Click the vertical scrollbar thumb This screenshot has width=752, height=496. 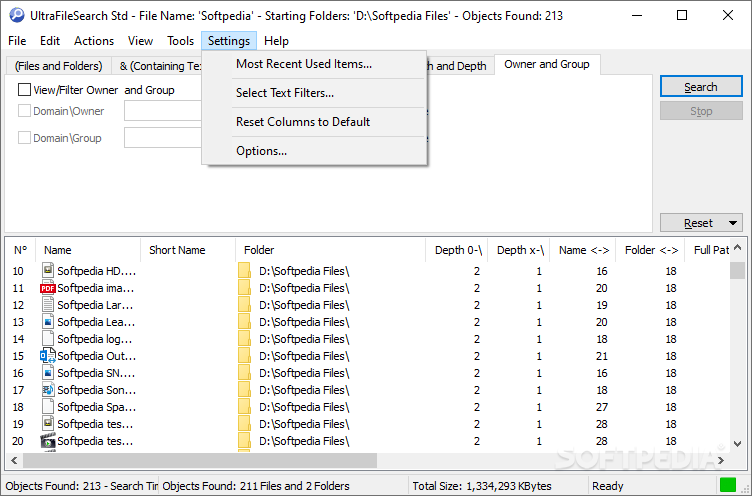click(738, 270)
